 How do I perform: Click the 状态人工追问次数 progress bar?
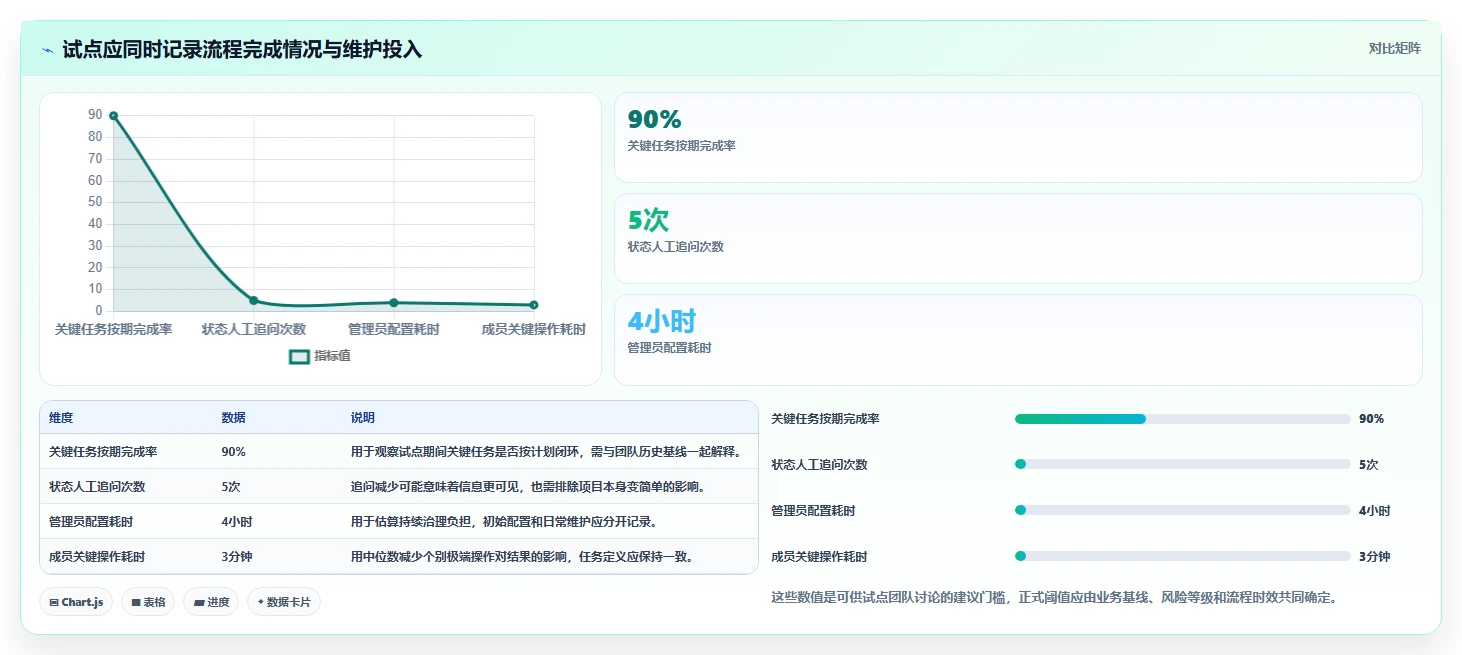[x=1182, y=465]
